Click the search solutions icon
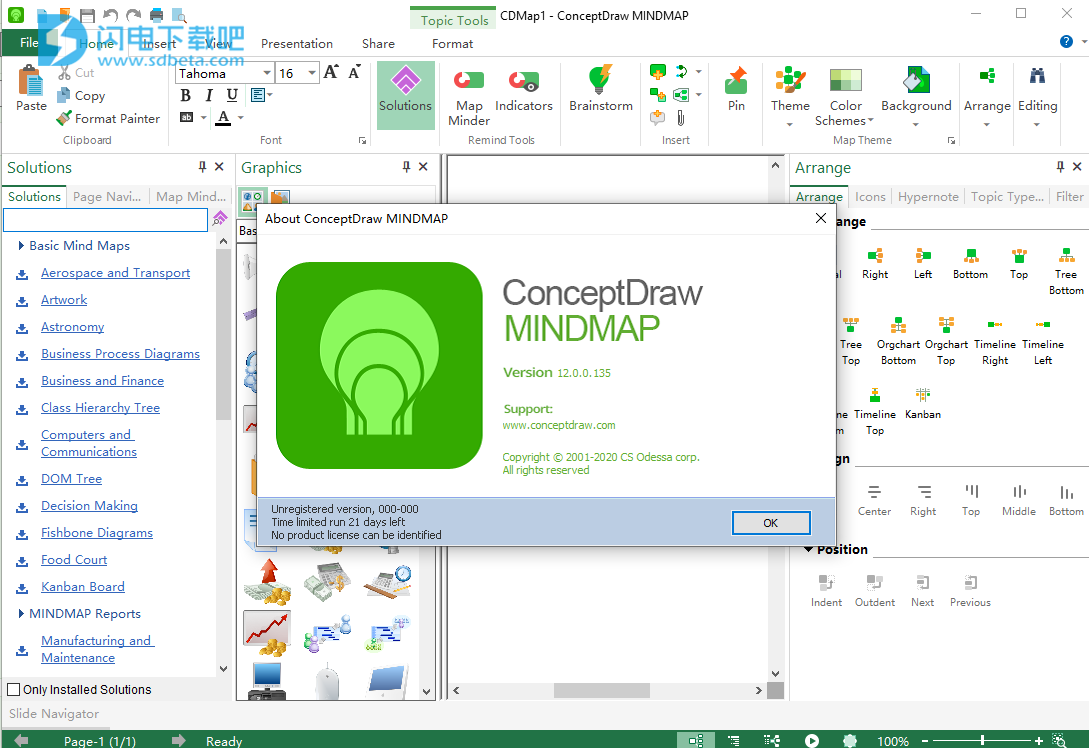This screenshot has height=748, width=1089. click(x=220, y=219)
